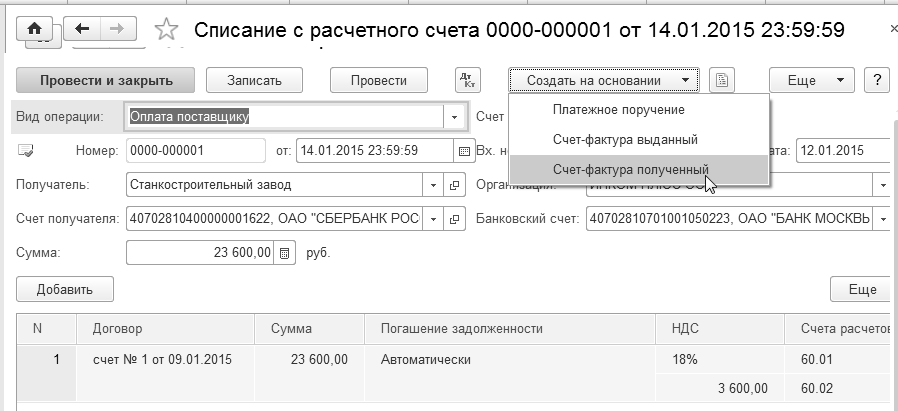Screen dimensions: 898x411
Task: Click the Home icon button
Action: click(38, 30)
